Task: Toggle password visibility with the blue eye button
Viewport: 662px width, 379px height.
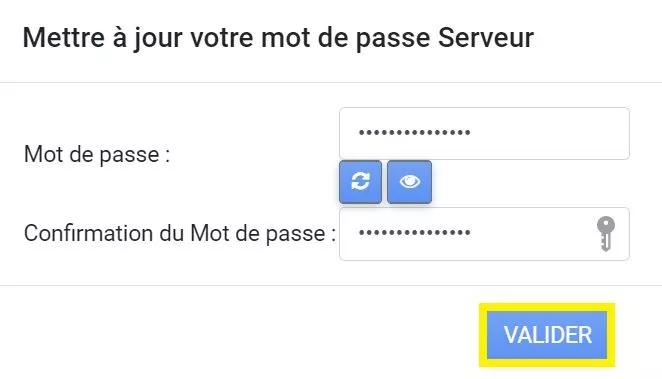Action: tap(409, 182)
